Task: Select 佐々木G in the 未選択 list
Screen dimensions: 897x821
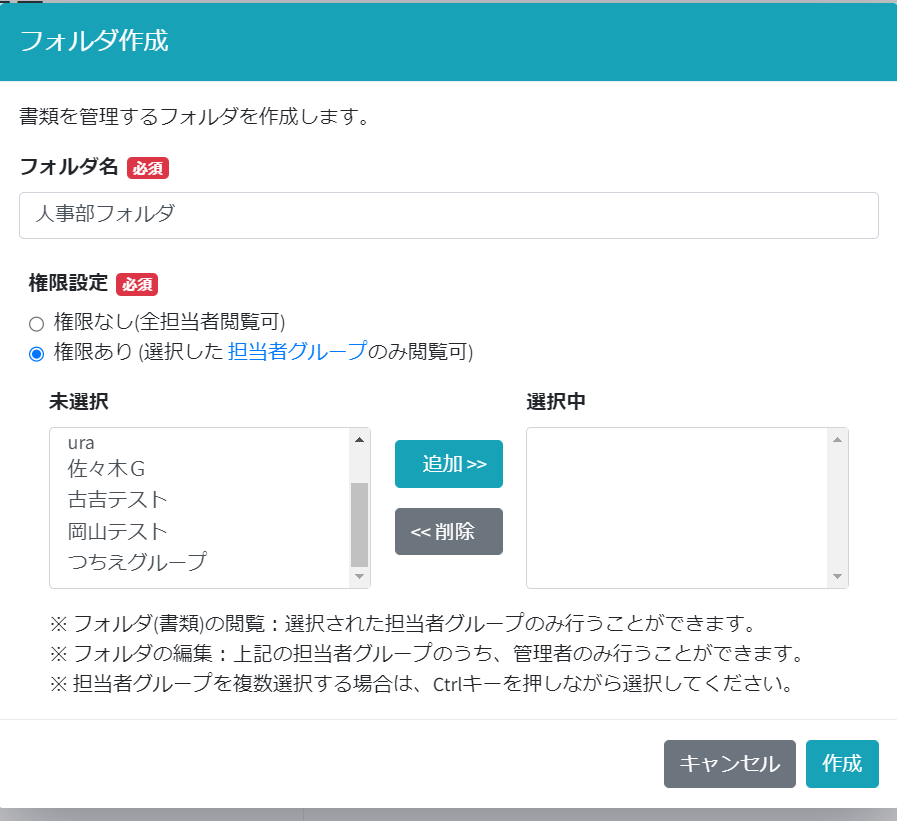Action: pos(107,468)
